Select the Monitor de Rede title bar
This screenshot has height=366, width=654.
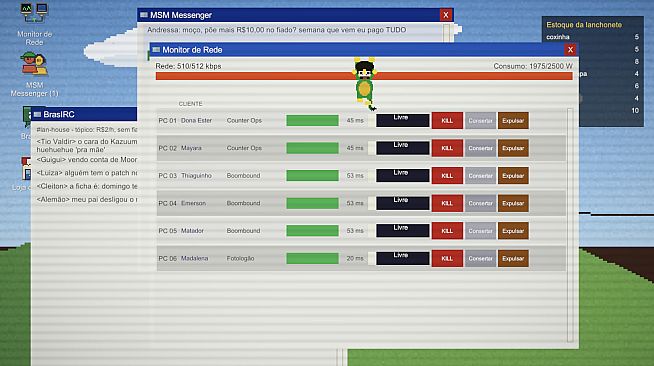pyautogui.click(x=363, y=50)
